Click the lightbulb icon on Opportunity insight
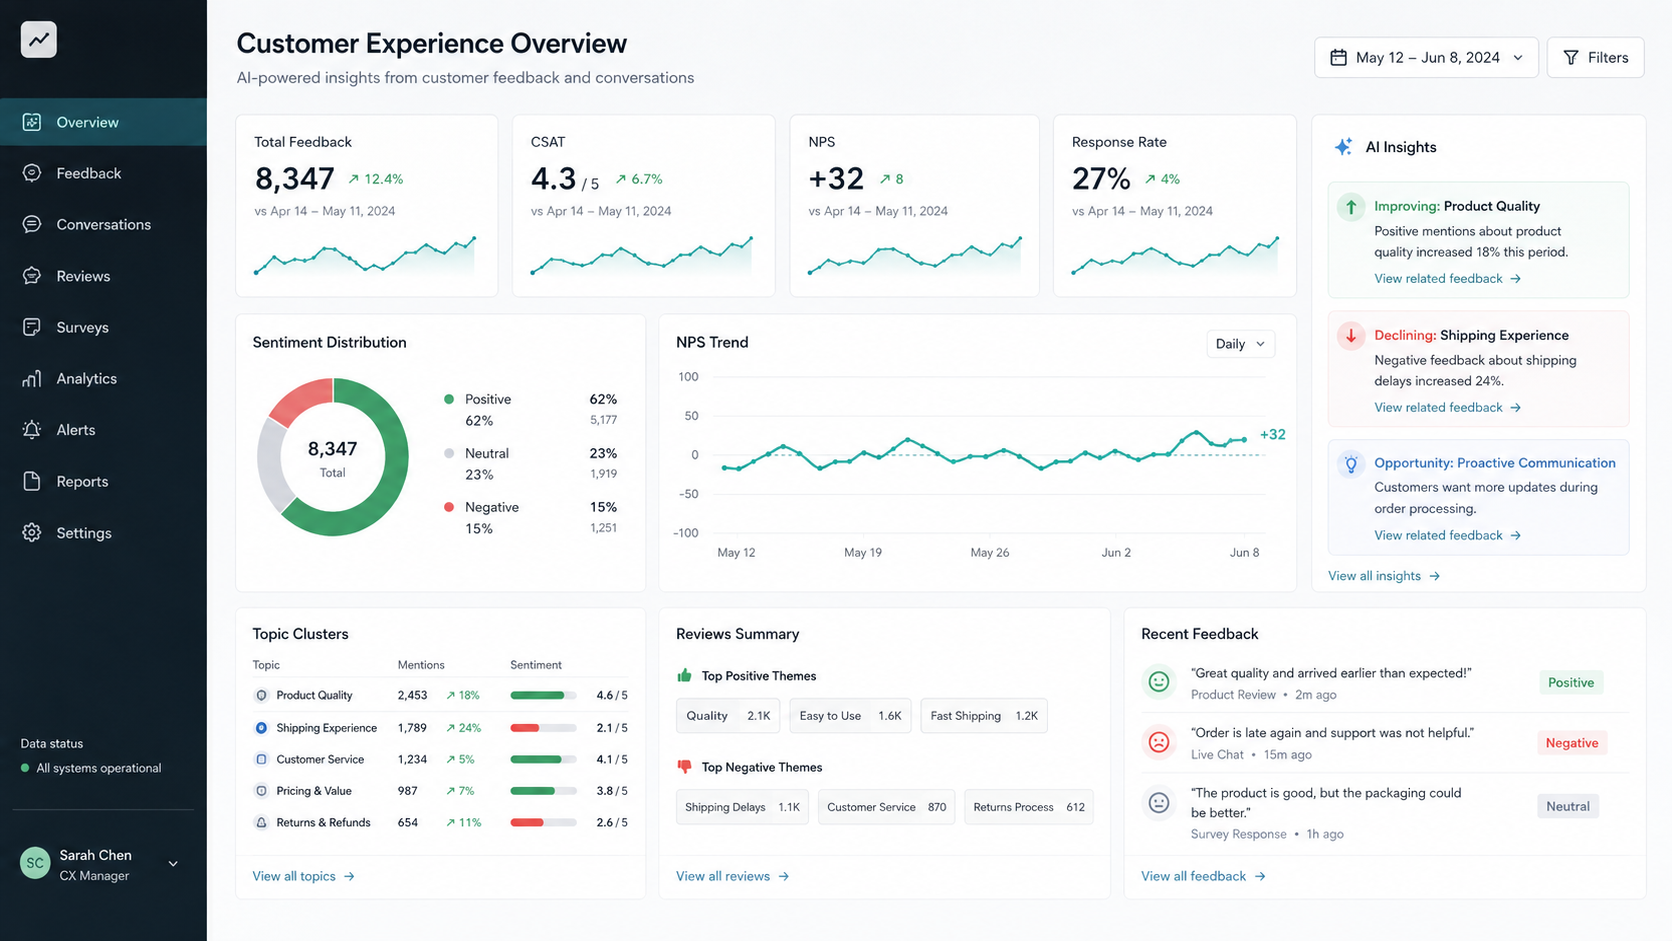1672x941 pixels. point(1351,464)
